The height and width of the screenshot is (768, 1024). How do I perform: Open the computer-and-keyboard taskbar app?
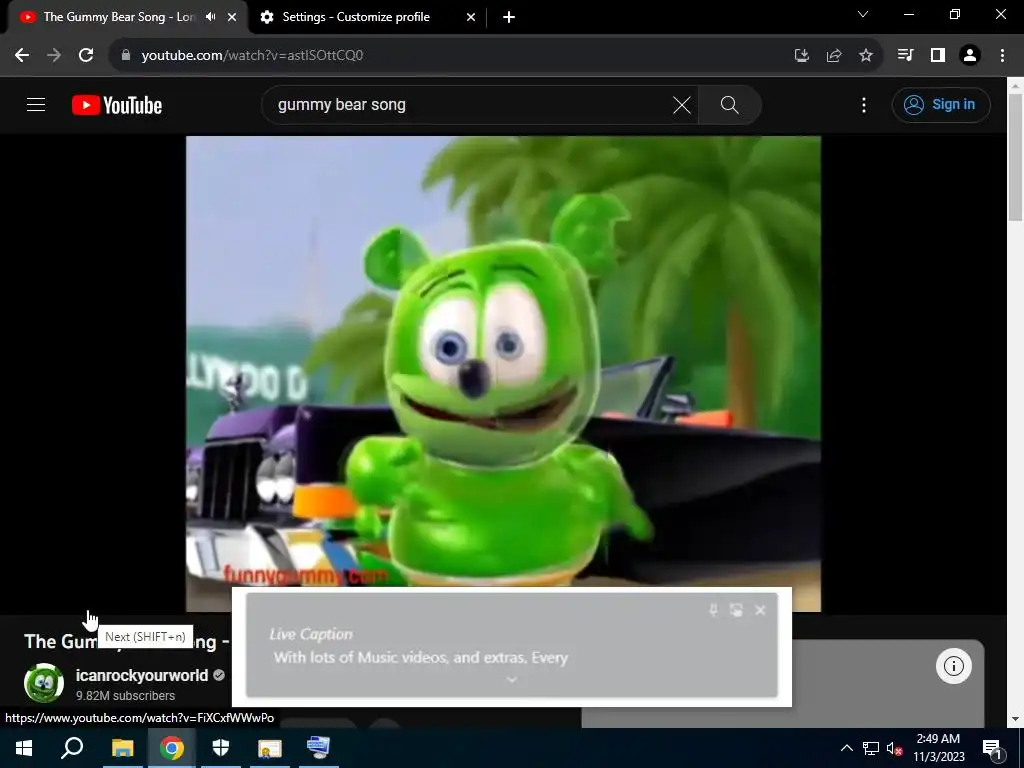(x=318, y=748)
